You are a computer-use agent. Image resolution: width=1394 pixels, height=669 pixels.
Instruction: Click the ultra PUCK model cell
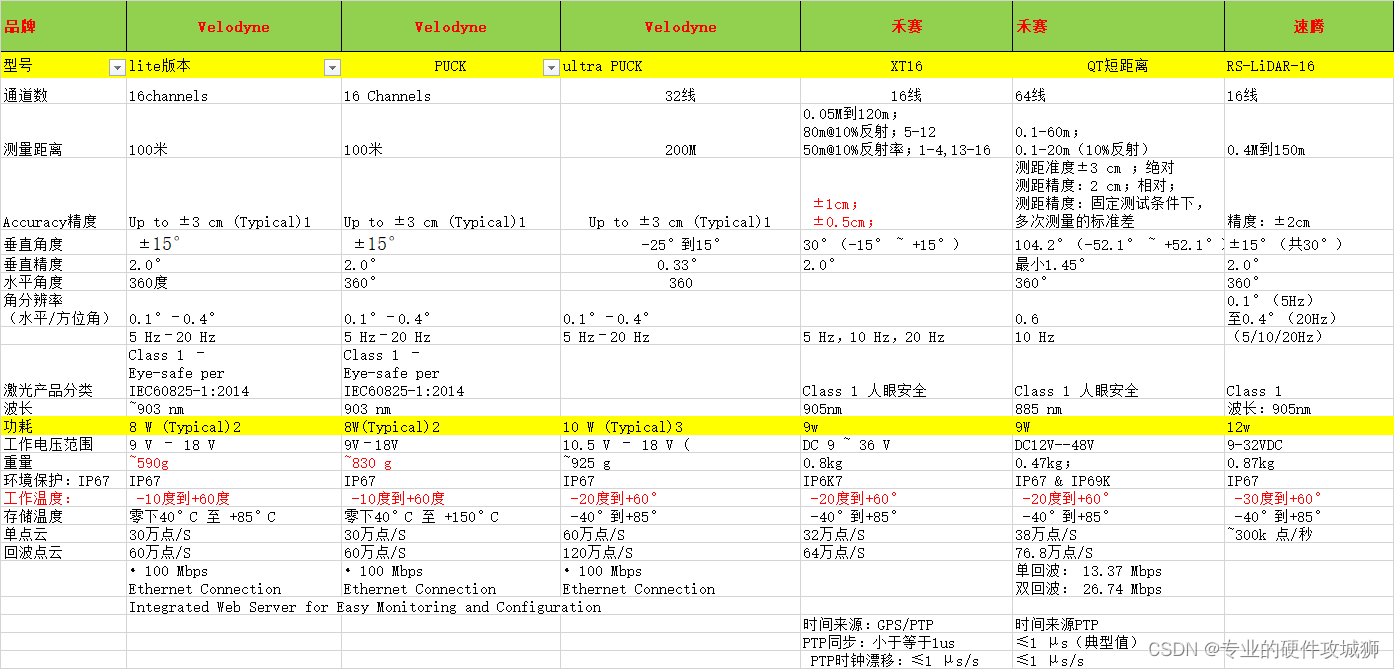(680, 66)
